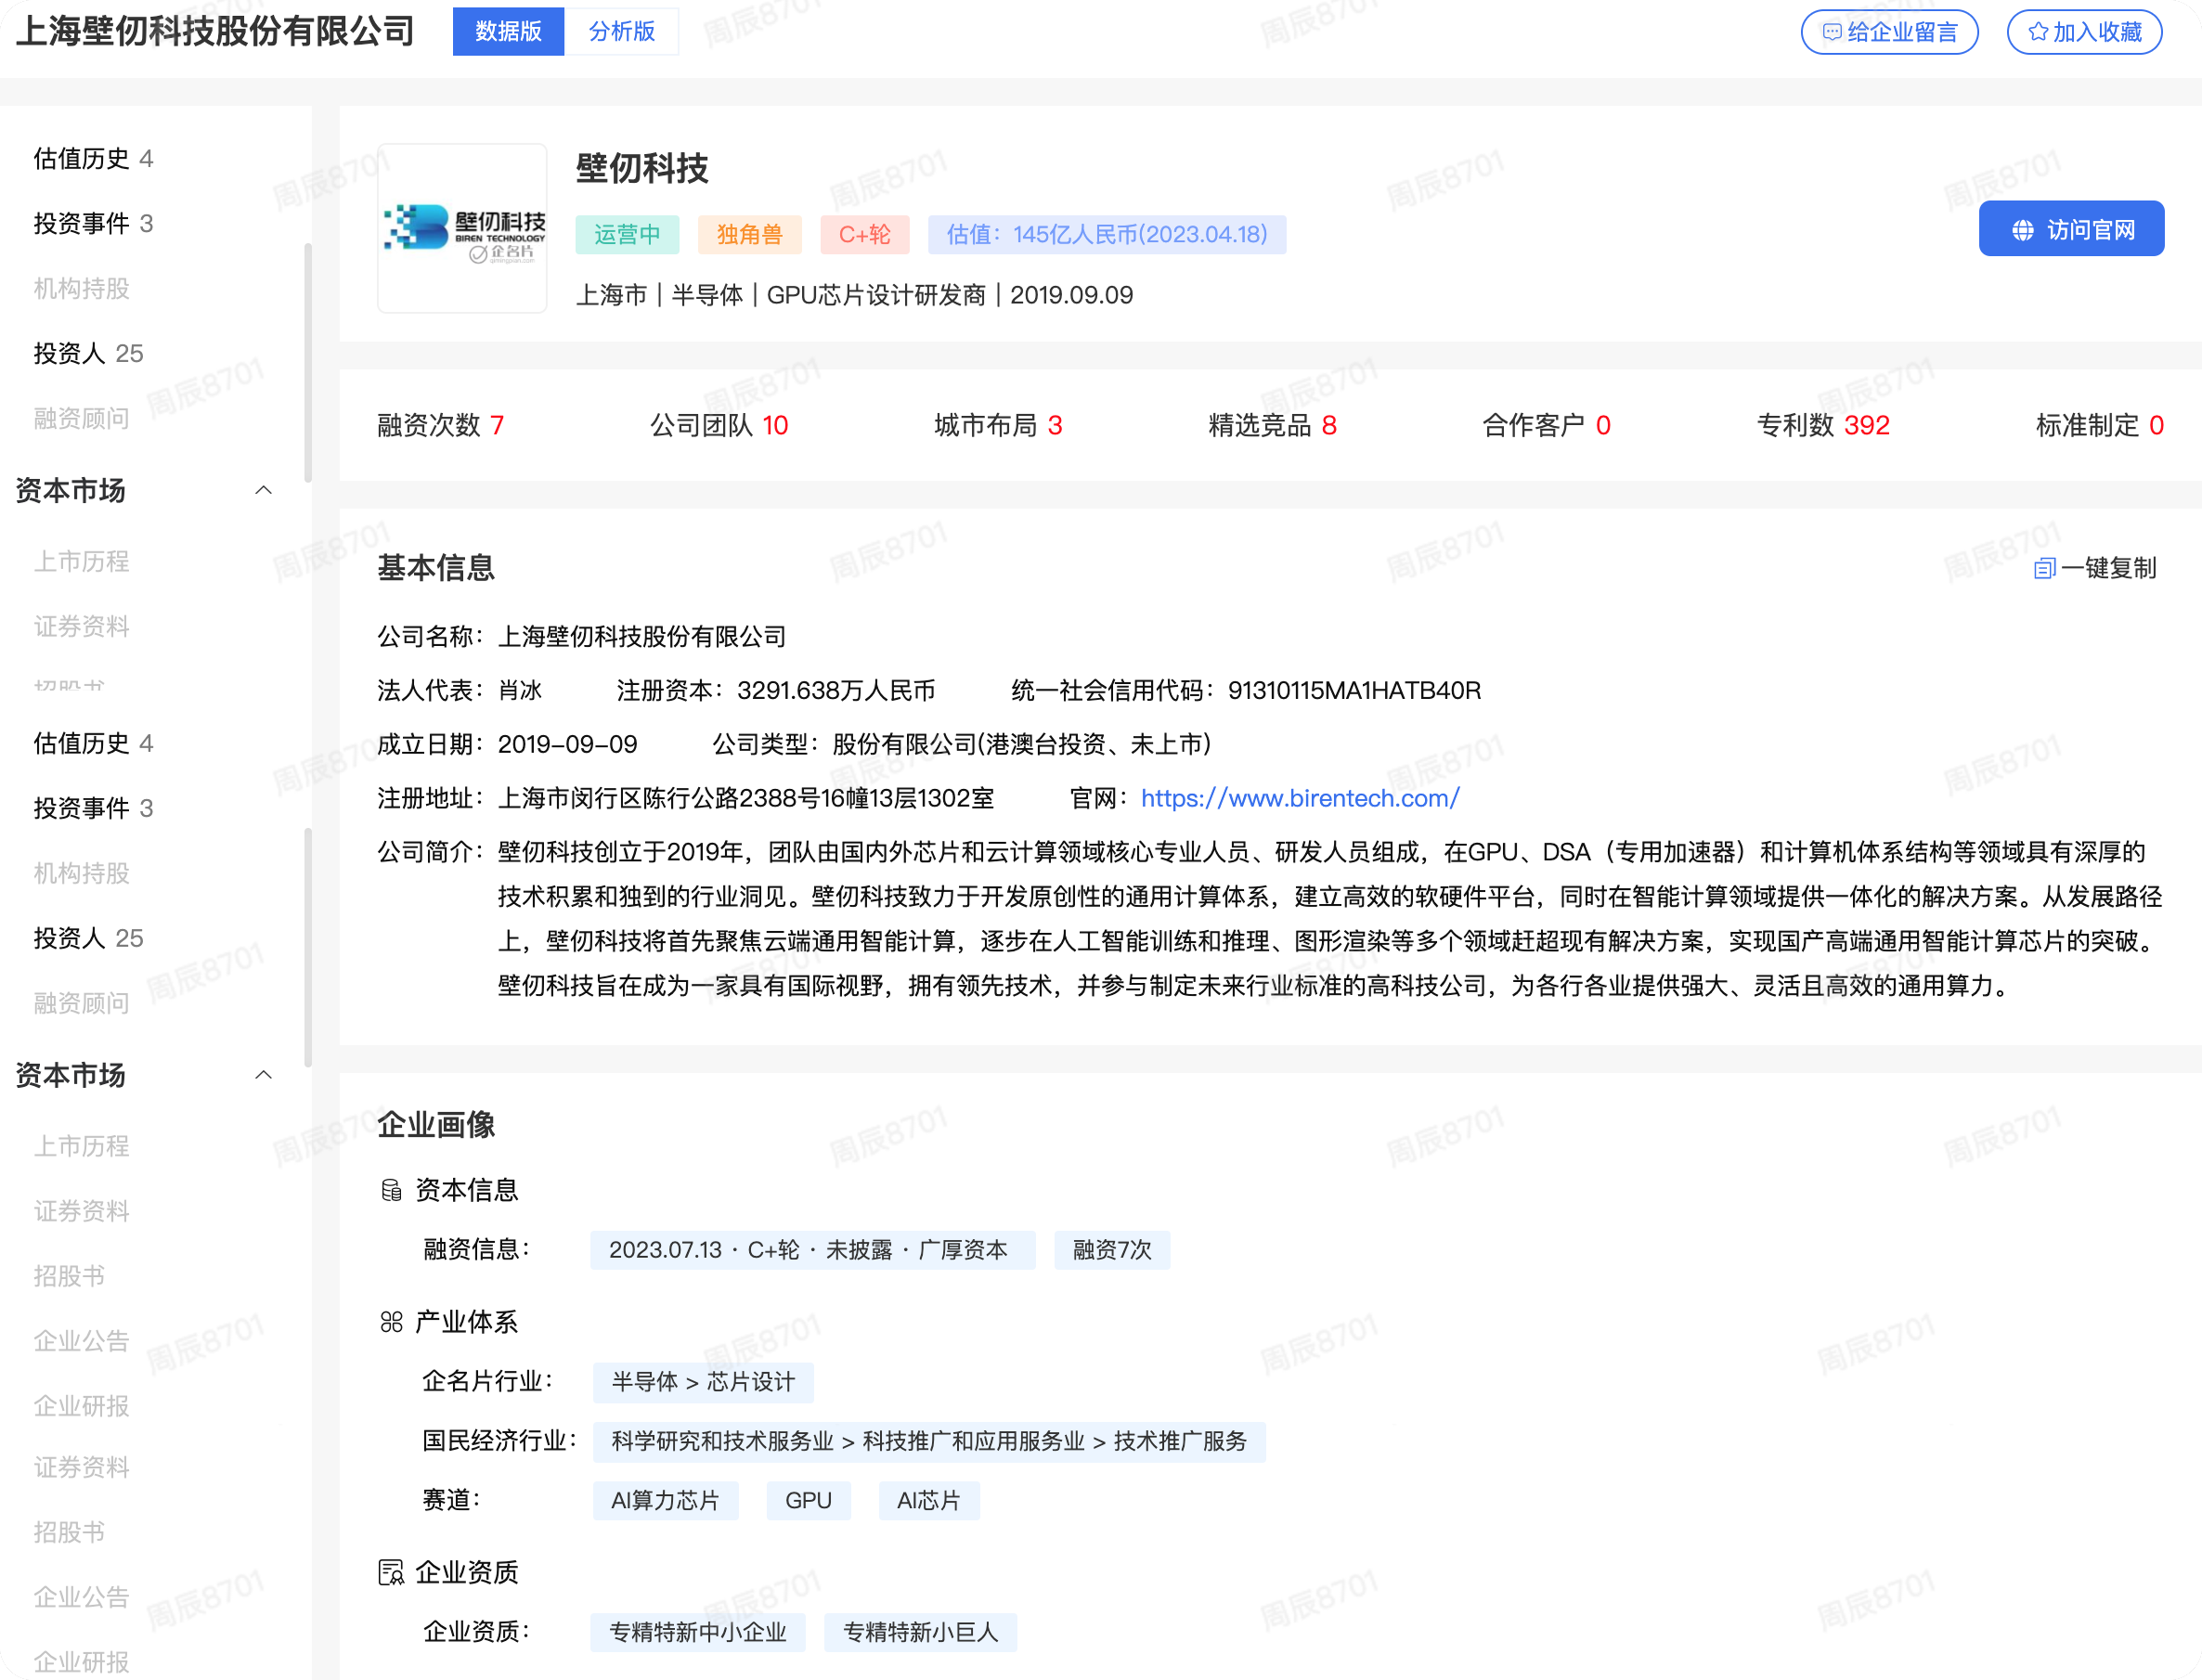Switch to the 分析版 tab
2202x1680 pixels.
(621, 31)
